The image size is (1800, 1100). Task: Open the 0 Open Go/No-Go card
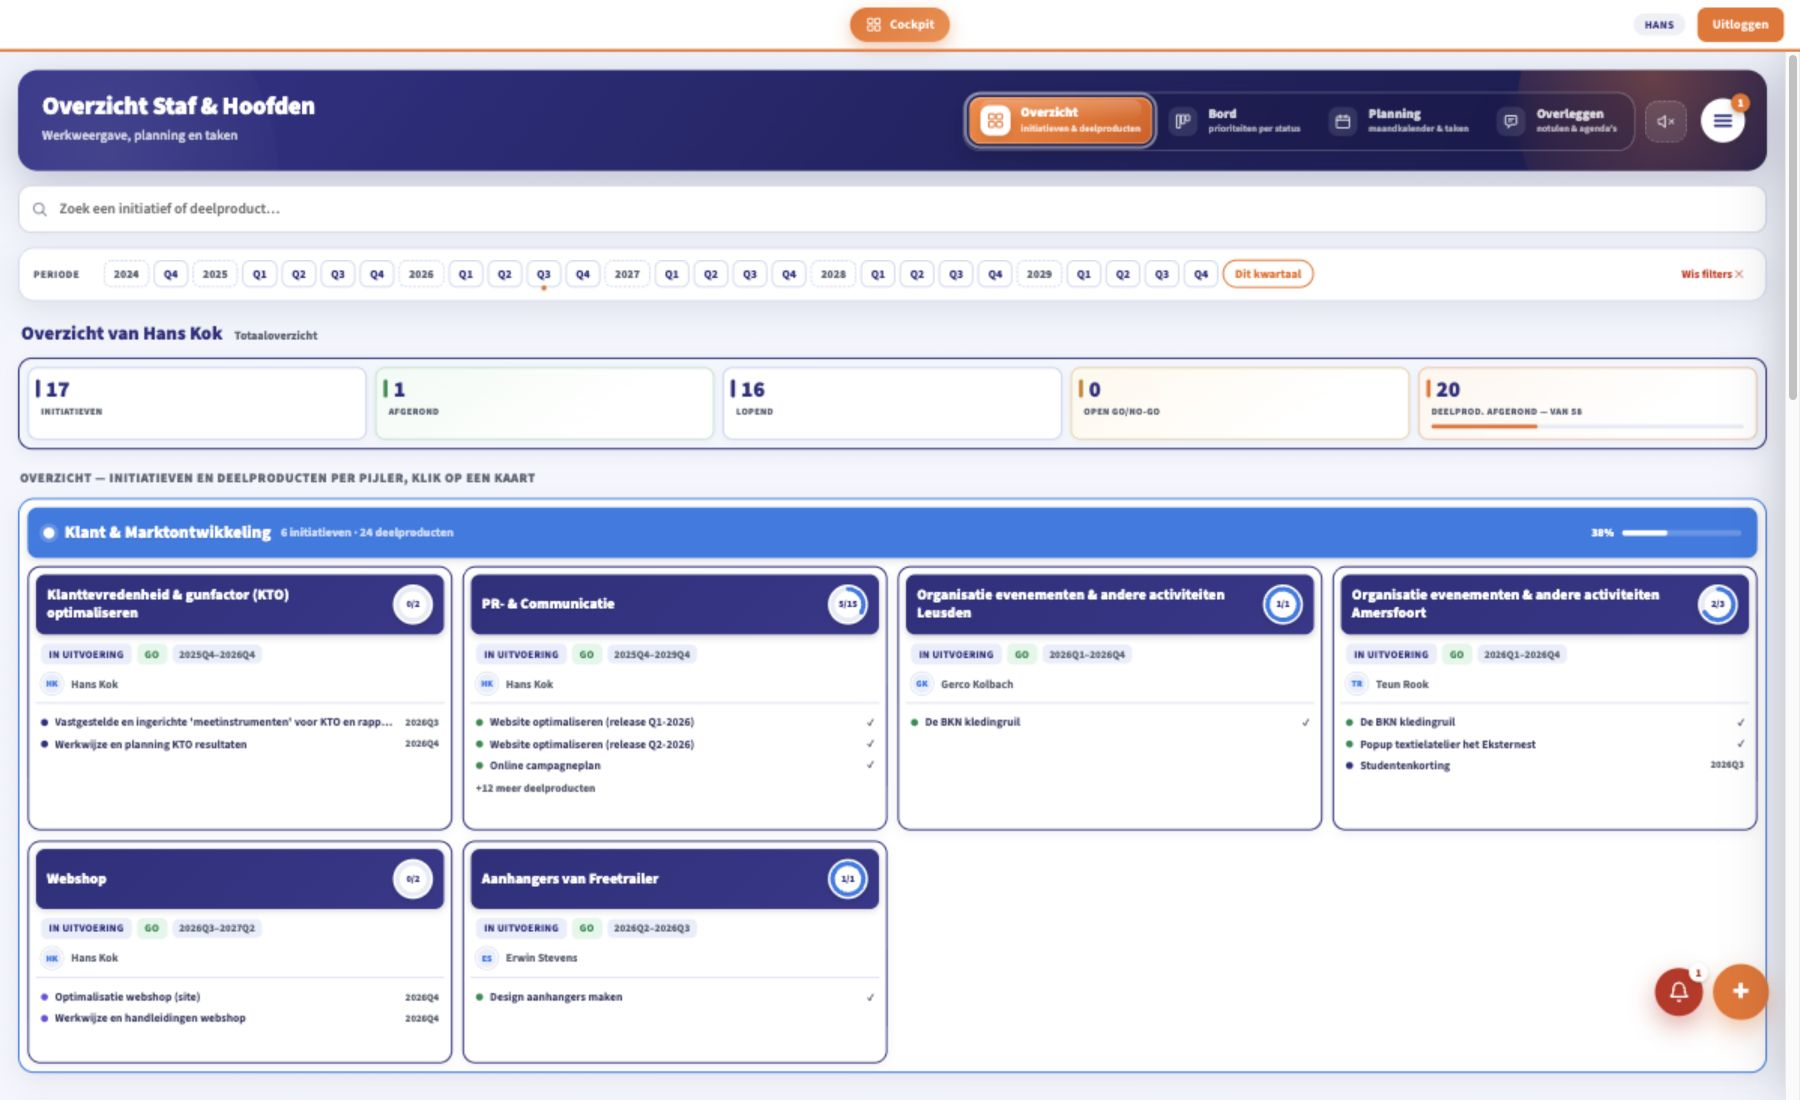pos(1239,403)
